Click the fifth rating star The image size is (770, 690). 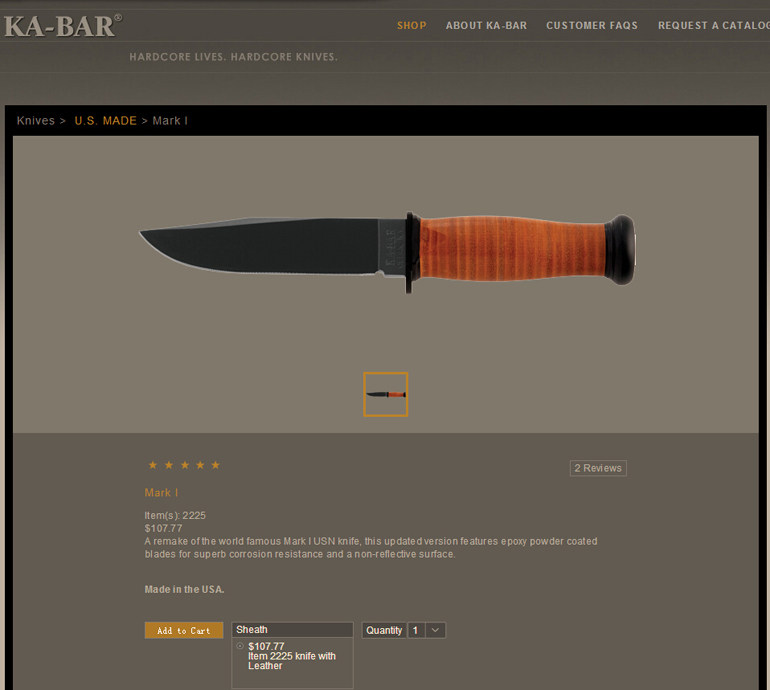(x=216, y=465)
